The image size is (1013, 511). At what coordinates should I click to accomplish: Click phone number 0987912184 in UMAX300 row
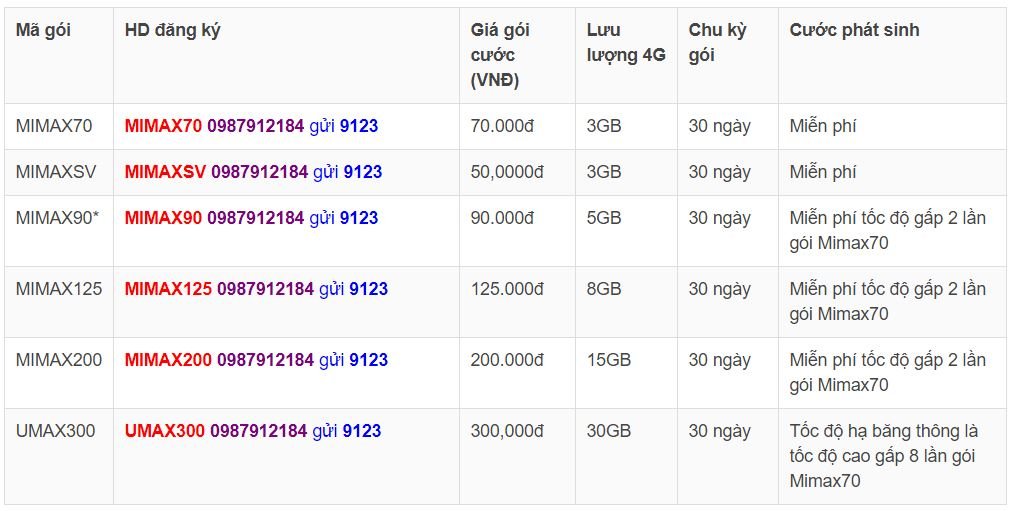tap(258, 431)
